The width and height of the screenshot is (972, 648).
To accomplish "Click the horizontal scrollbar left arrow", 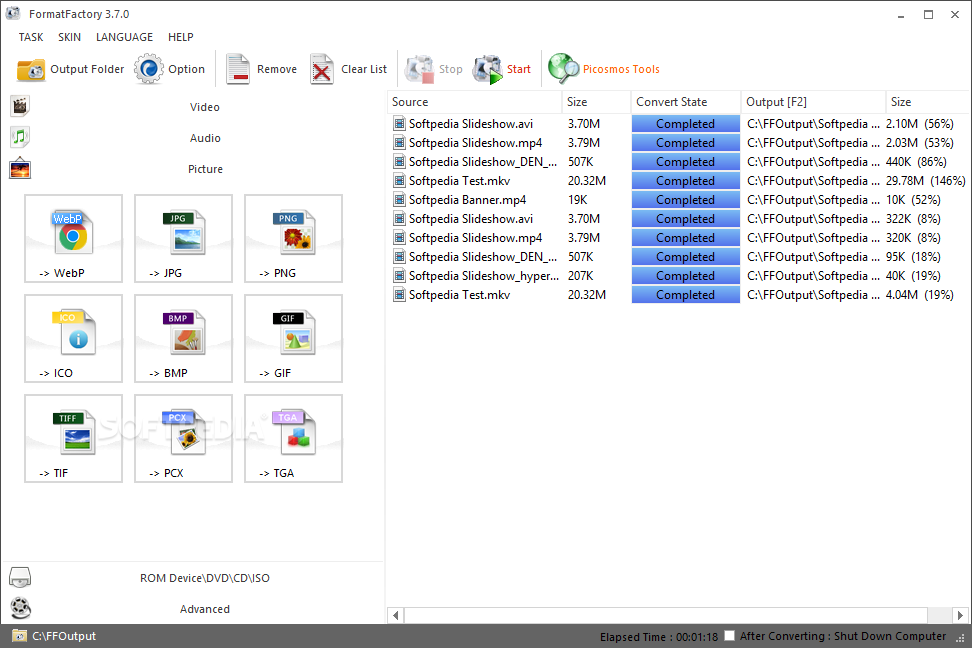I will pos(395,615).
